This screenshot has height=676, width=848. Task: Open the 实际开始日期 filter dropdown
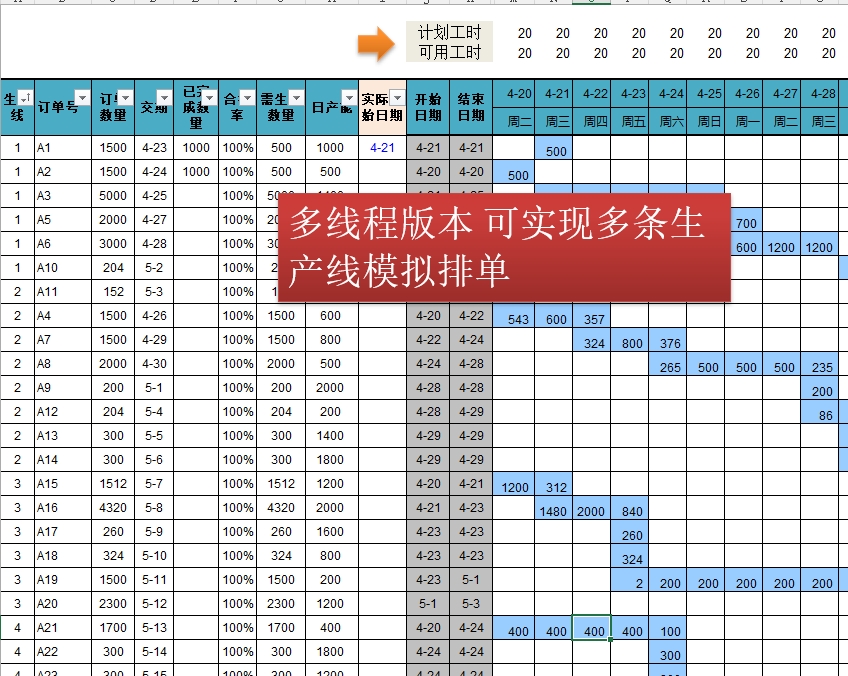point(398,98)
